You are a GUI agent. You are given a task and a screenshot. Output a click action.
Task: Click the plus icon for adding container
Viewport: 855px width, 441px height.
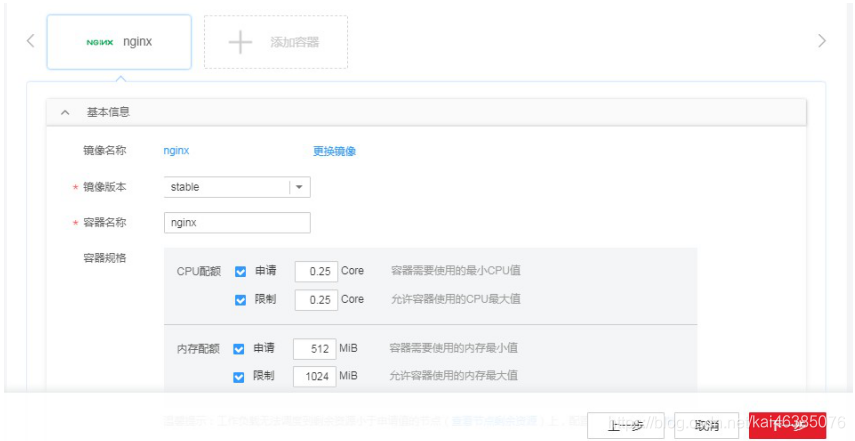click(240, 42)
